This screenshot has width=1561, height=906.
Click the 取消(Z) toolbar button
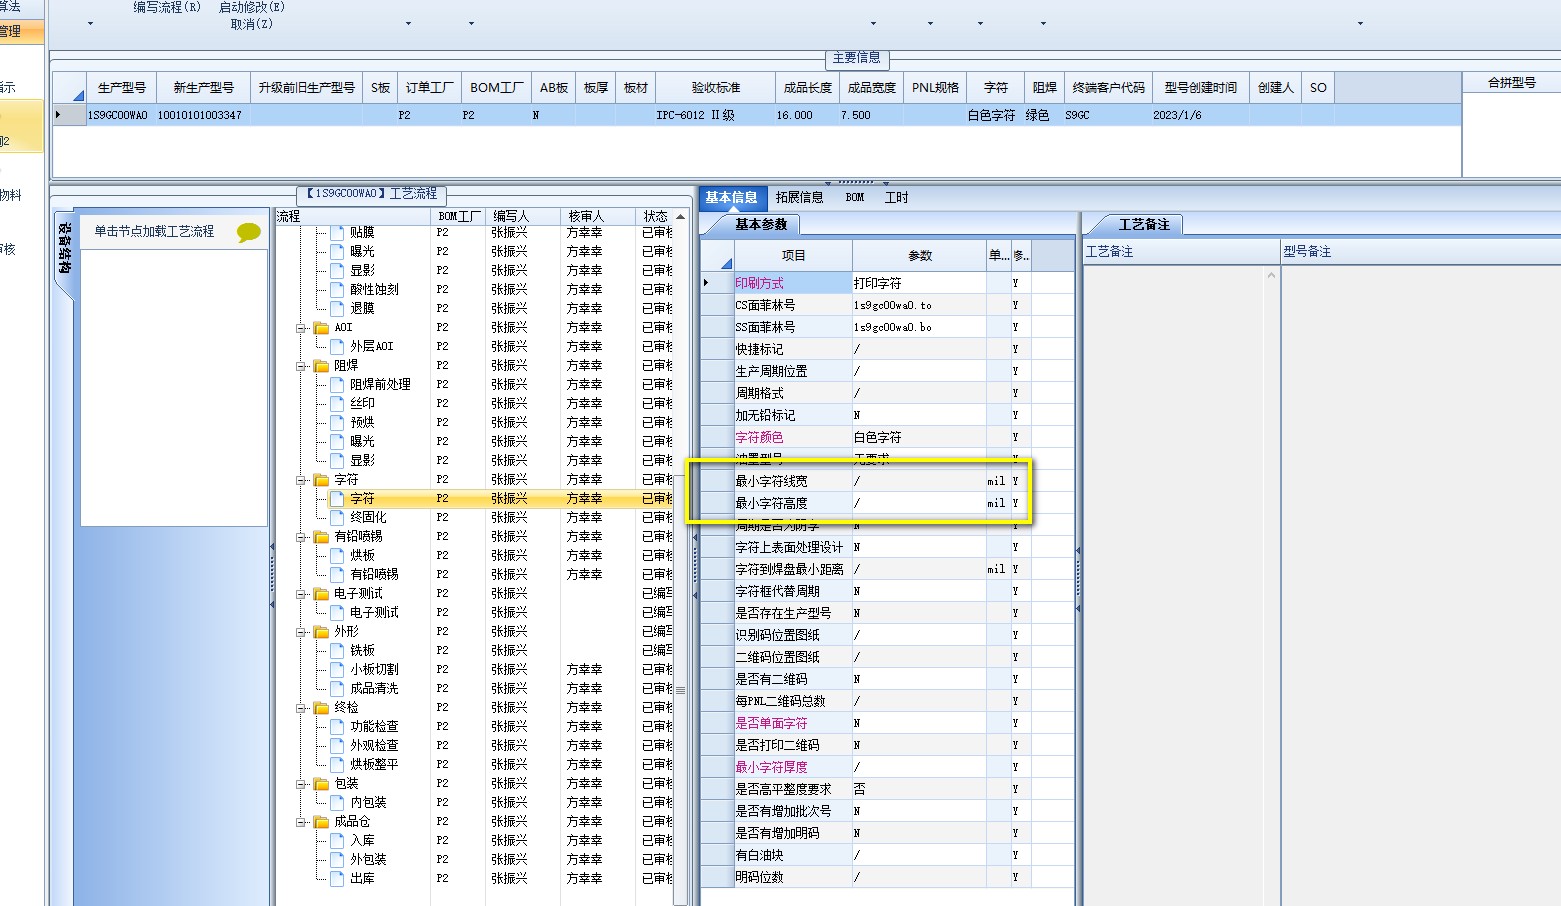(251, 24)
